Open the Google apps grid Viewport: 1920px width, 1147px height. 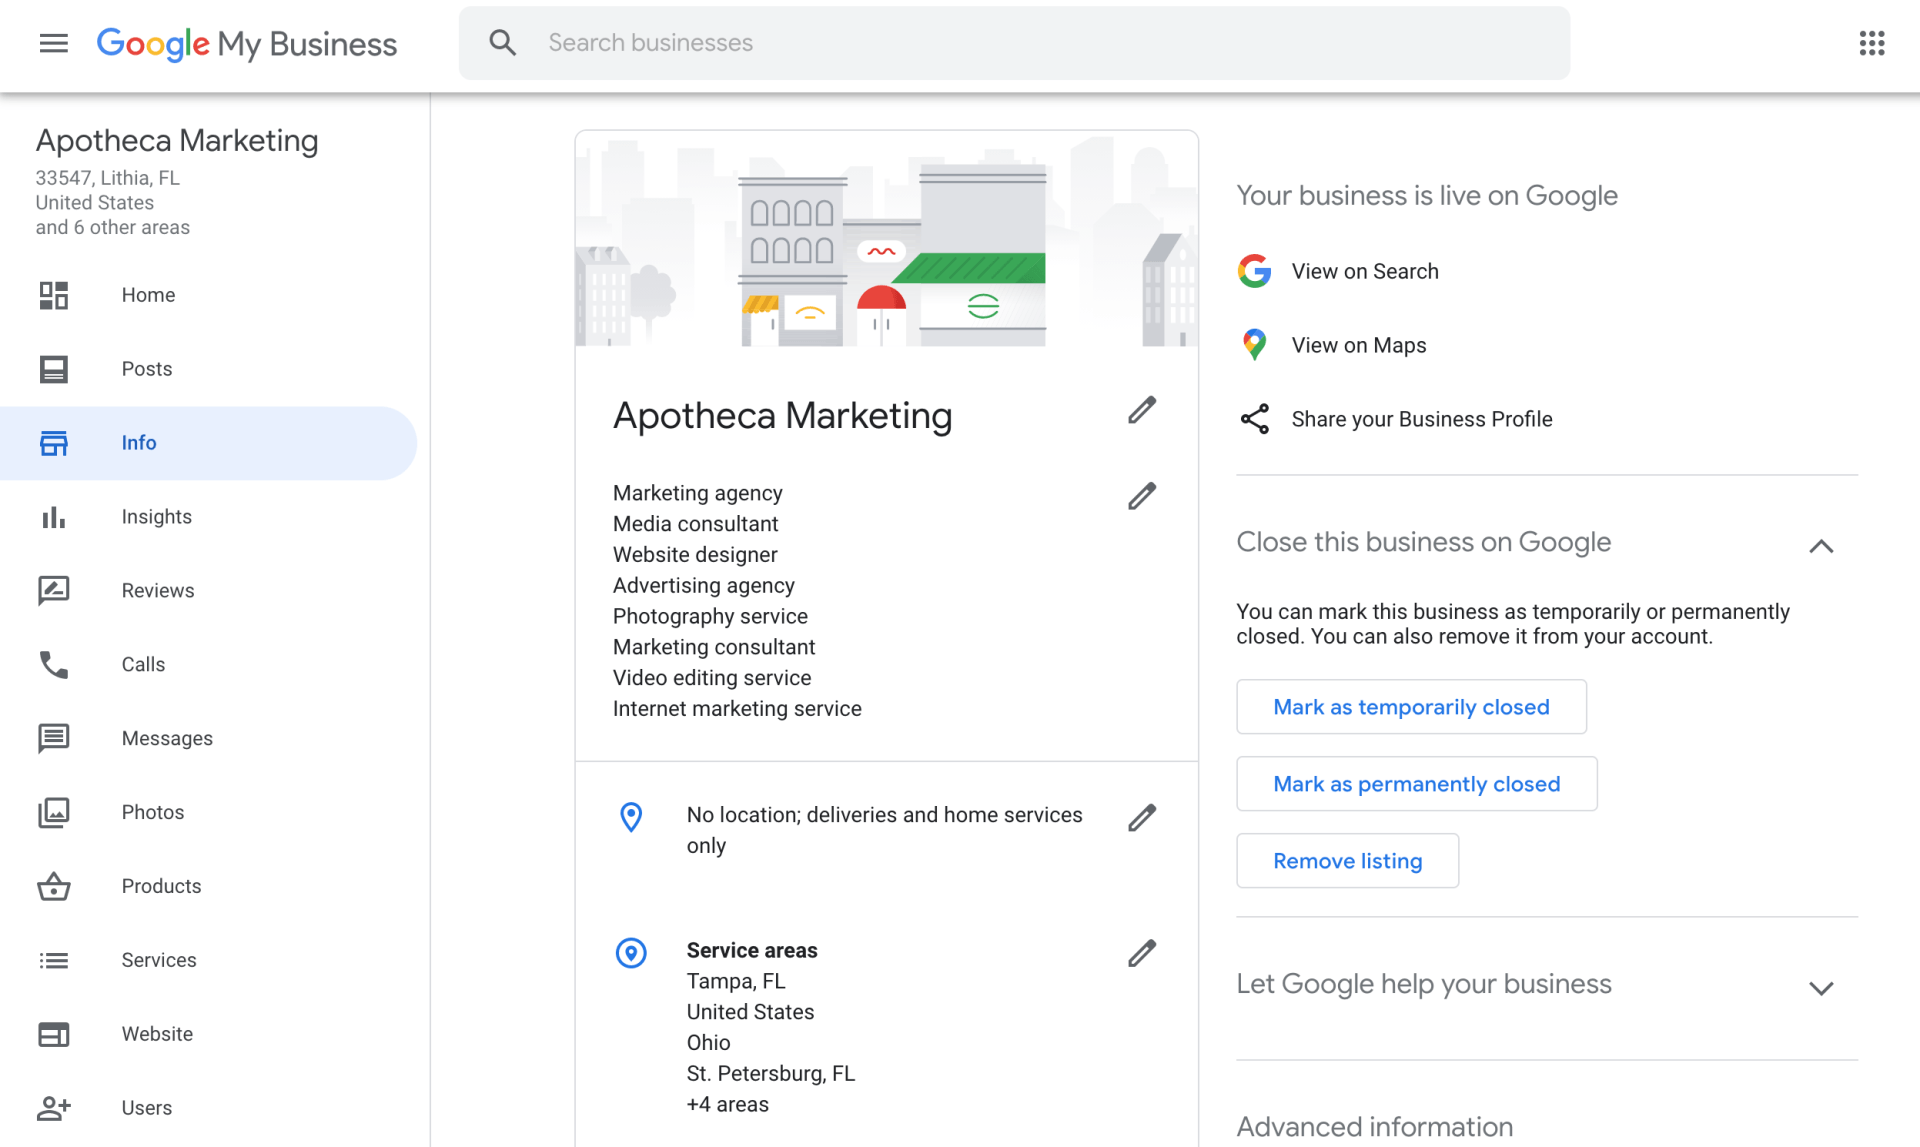click(1871, 43)
